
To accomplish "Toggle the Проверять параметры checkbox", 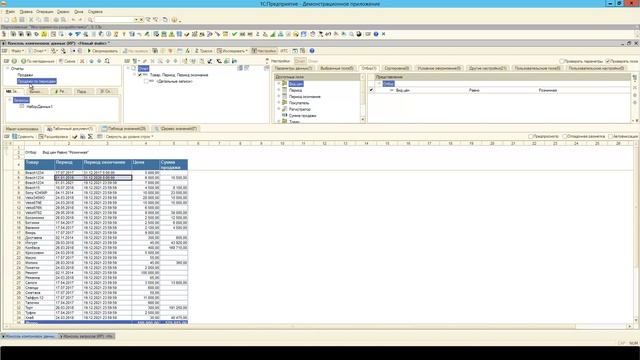I will click(x=562, y=61).
